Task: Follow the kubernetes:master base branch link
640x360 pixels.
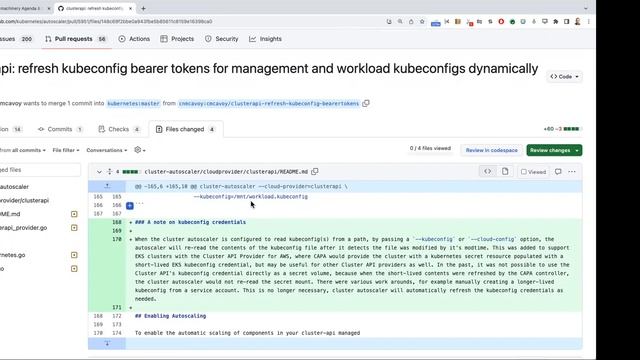Action: 133,104
